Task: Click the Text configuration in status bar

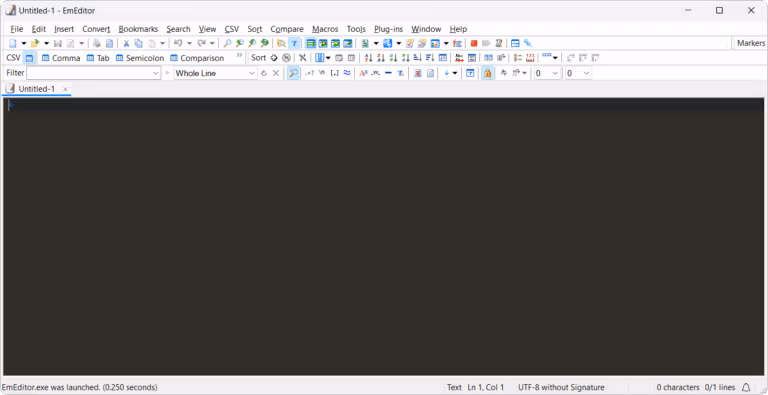Action: pos(454,387)
